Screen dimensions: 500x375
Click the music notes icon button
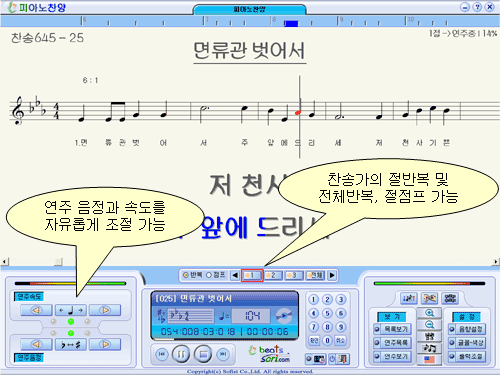coord(429,348)
